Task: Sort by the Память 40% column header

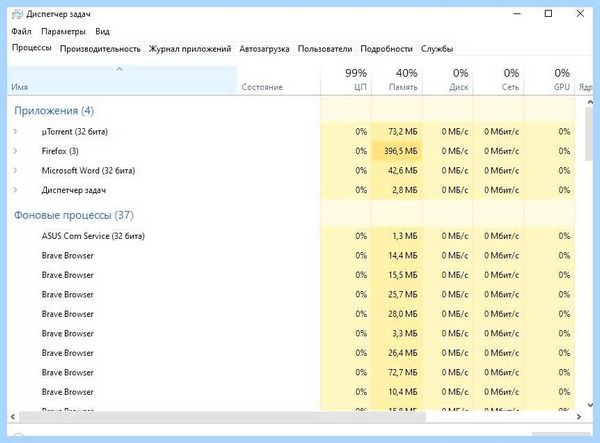Action: 396,80
